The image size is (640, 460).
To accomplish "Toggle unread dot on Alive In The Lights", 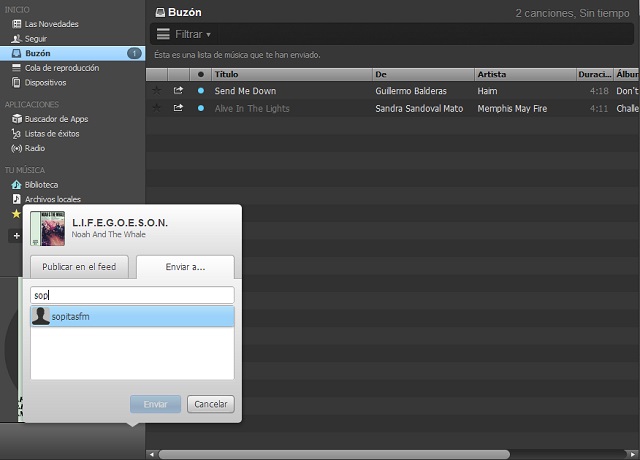I will (x=201, y=108).
